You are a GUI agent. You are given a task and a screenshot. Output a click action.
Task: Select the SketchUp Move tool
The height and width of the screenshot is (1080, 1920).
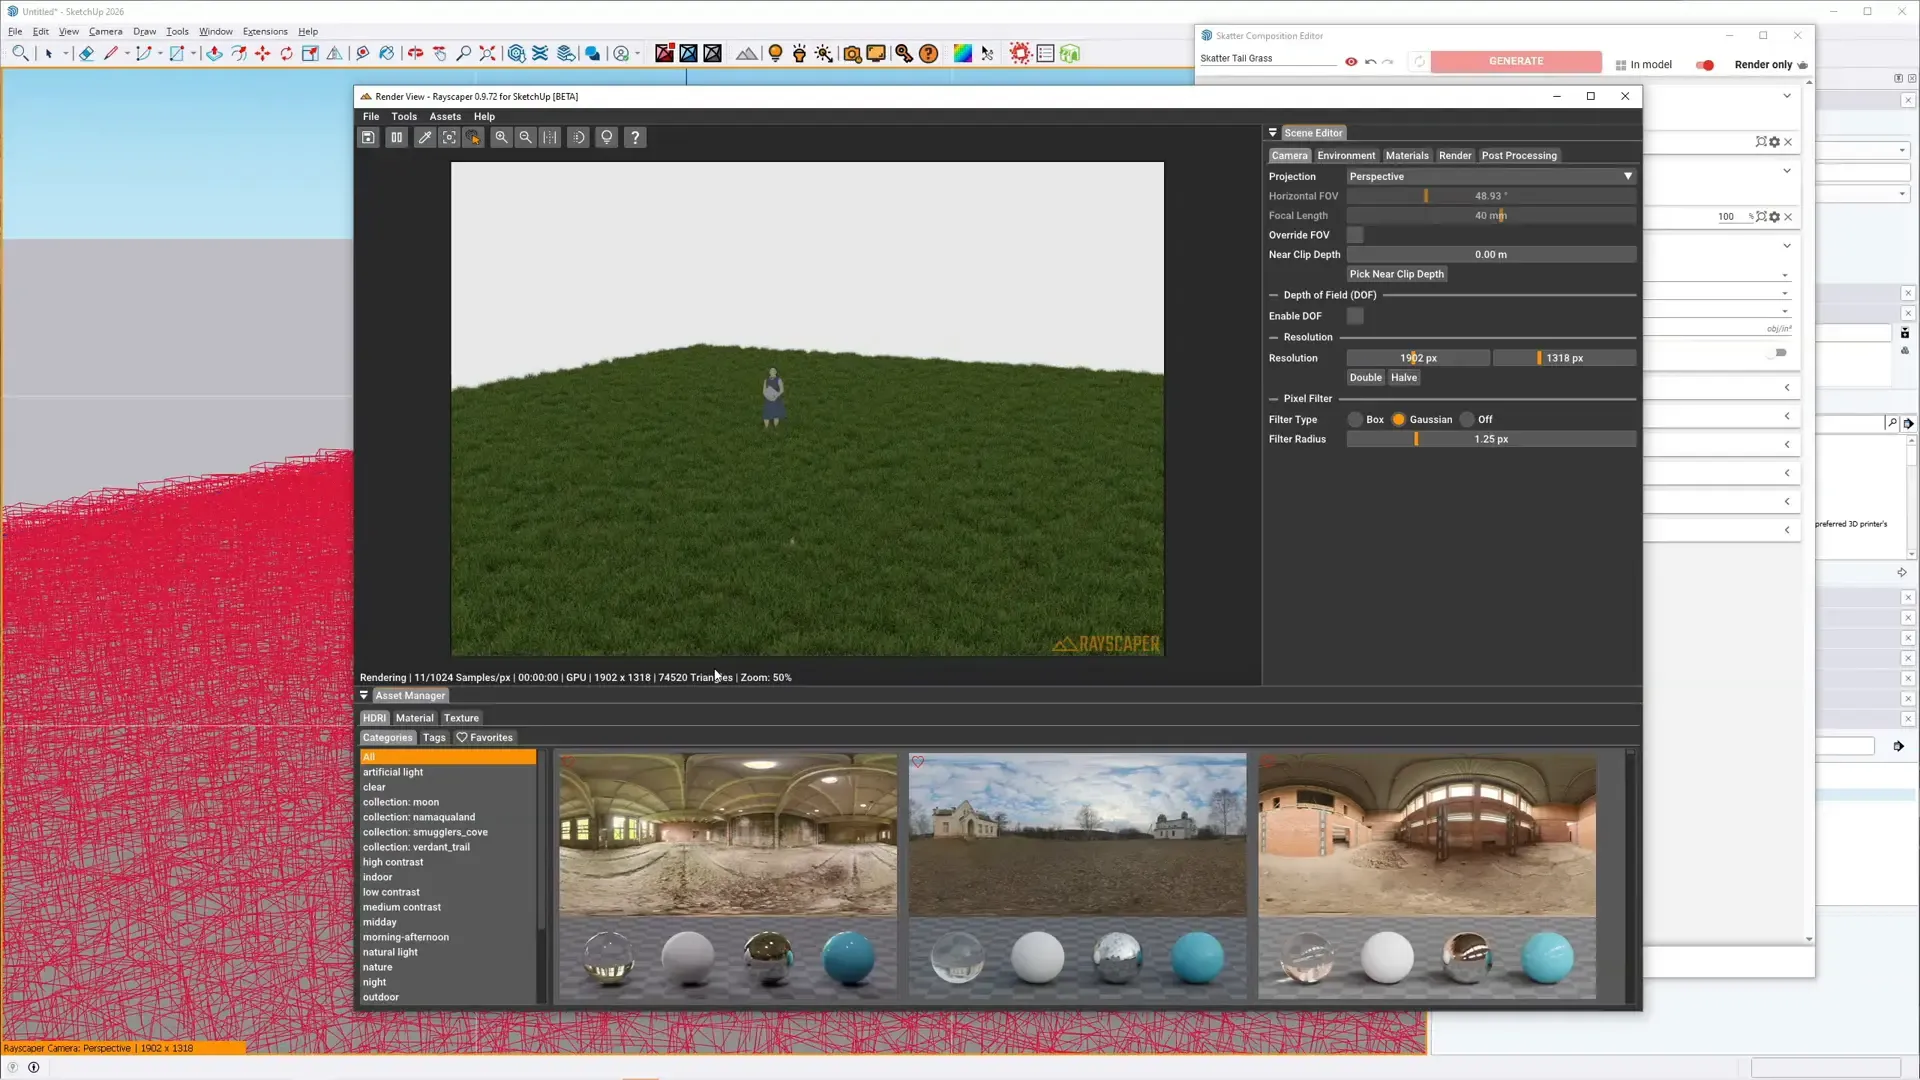tap(263, 53)
